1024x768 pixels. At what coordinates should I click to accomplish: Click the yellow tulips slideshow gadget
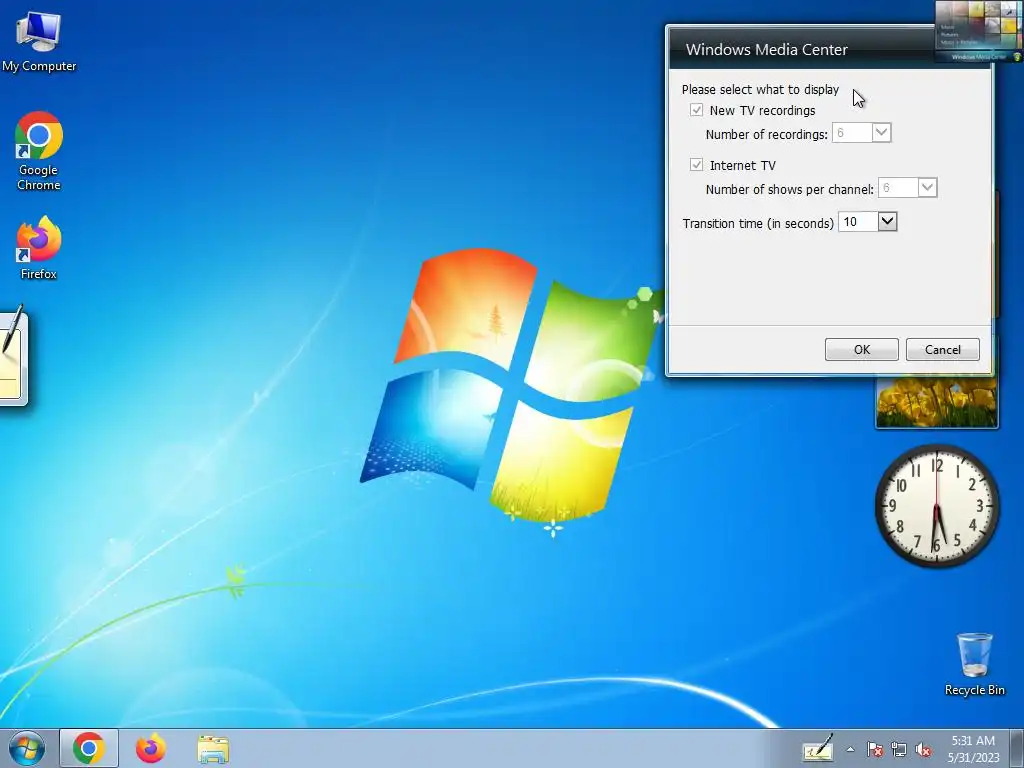936,402
